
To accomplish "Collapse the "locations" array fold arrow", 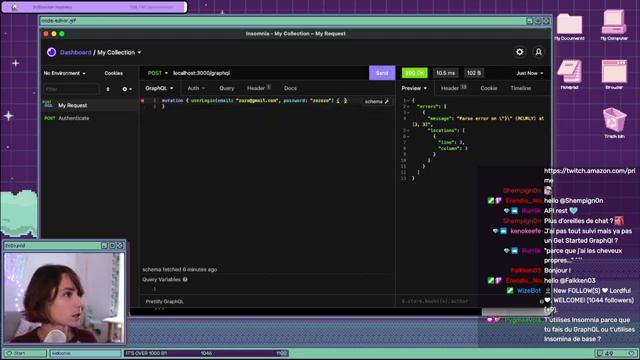I will 408,131.
